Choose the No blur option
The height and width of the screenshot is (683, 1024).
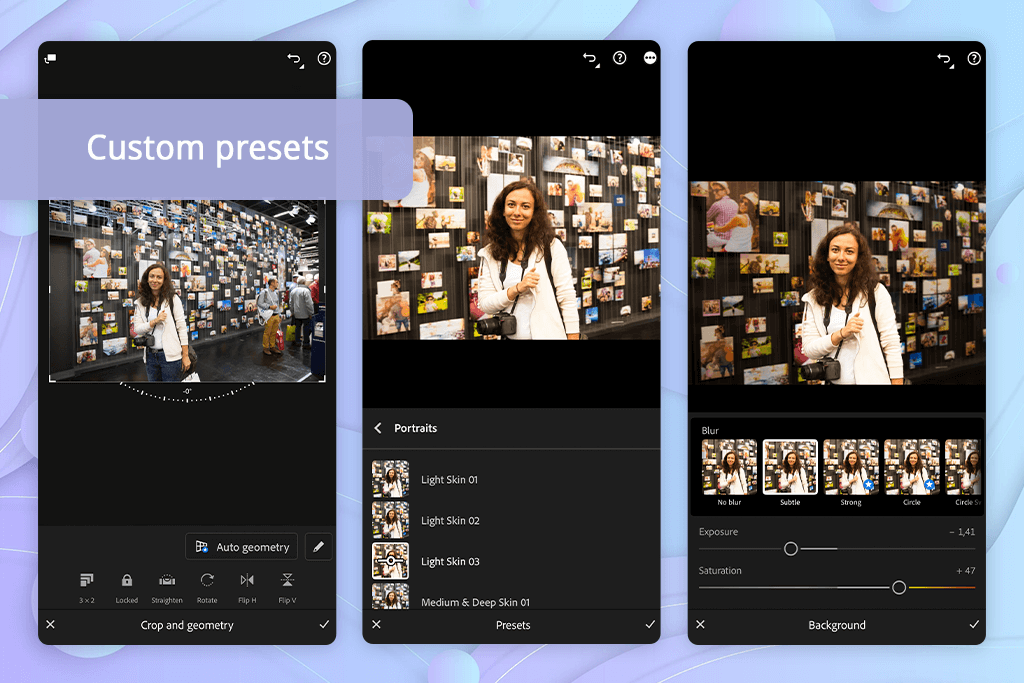point(729,473)
